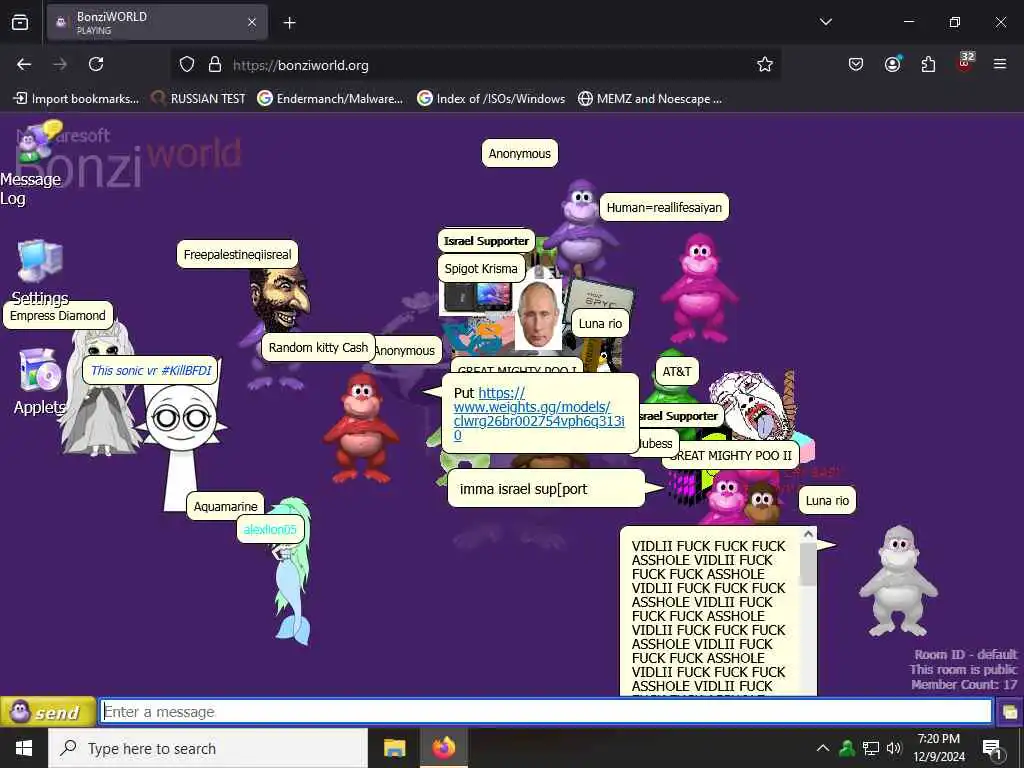
Task: Click the red Bonzi gorilla character
Action: (x=361, y=428)
